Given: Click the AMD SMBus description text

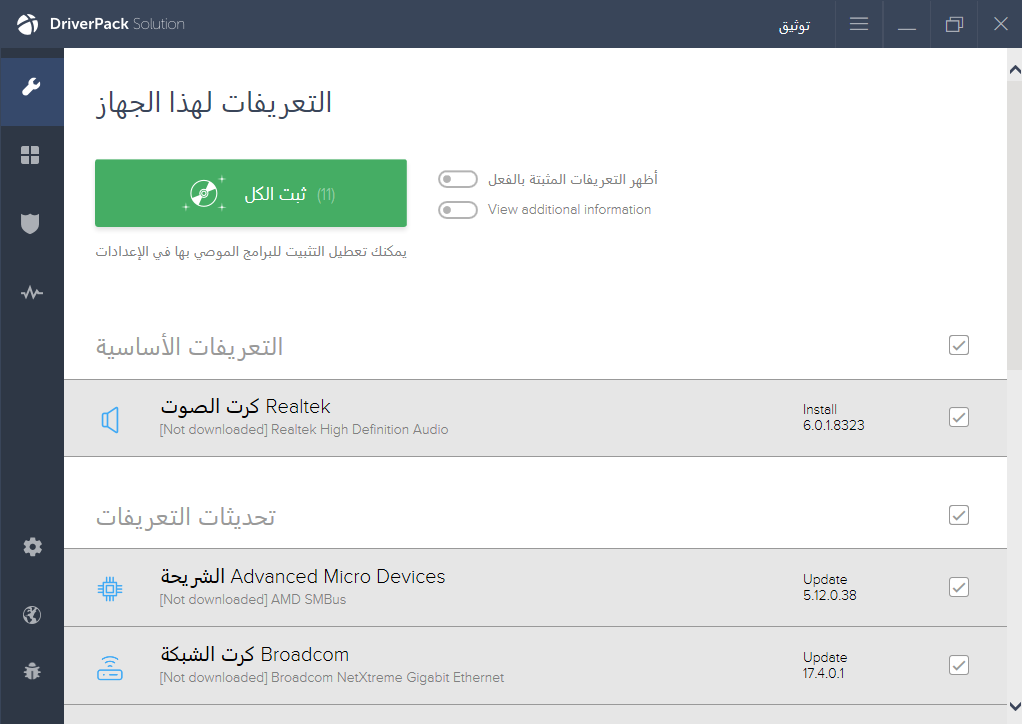Looking at the screenshot, I should pos(308,600).
